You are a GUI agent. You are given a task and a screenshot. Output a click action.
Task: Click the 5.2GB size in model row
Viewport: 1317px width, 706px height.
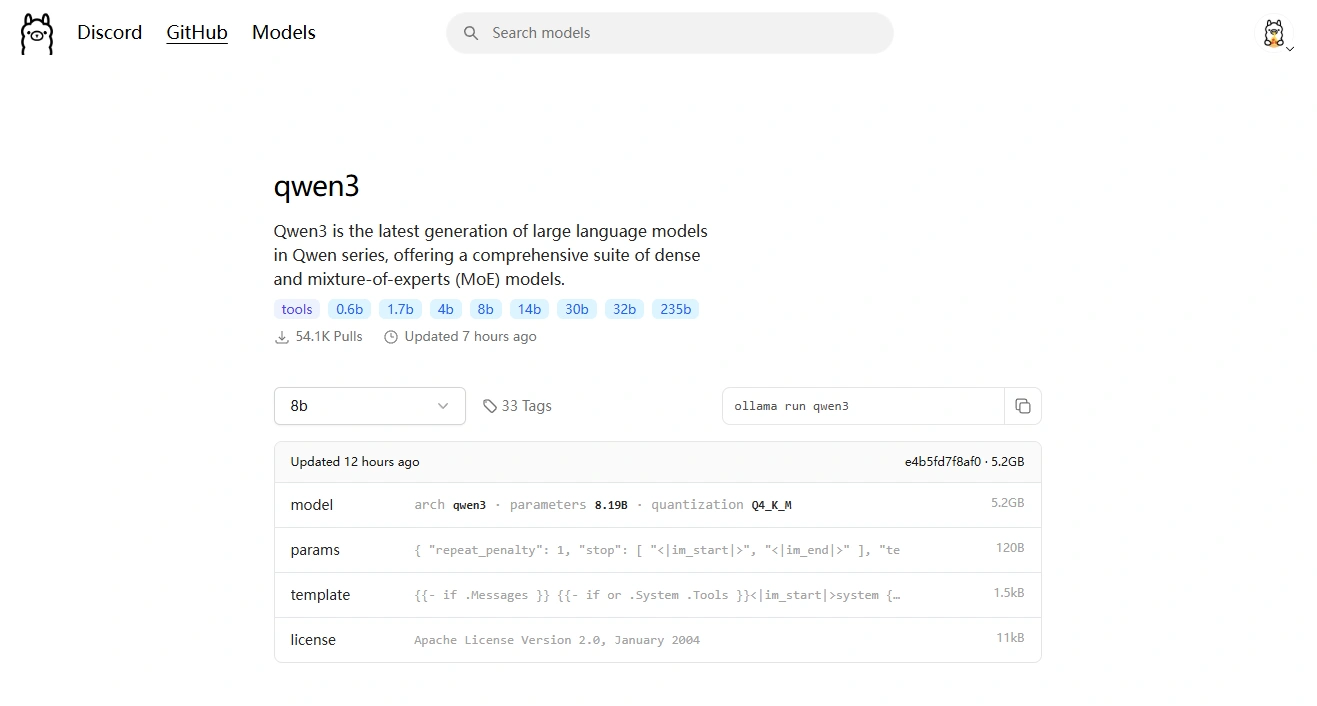1008,503
